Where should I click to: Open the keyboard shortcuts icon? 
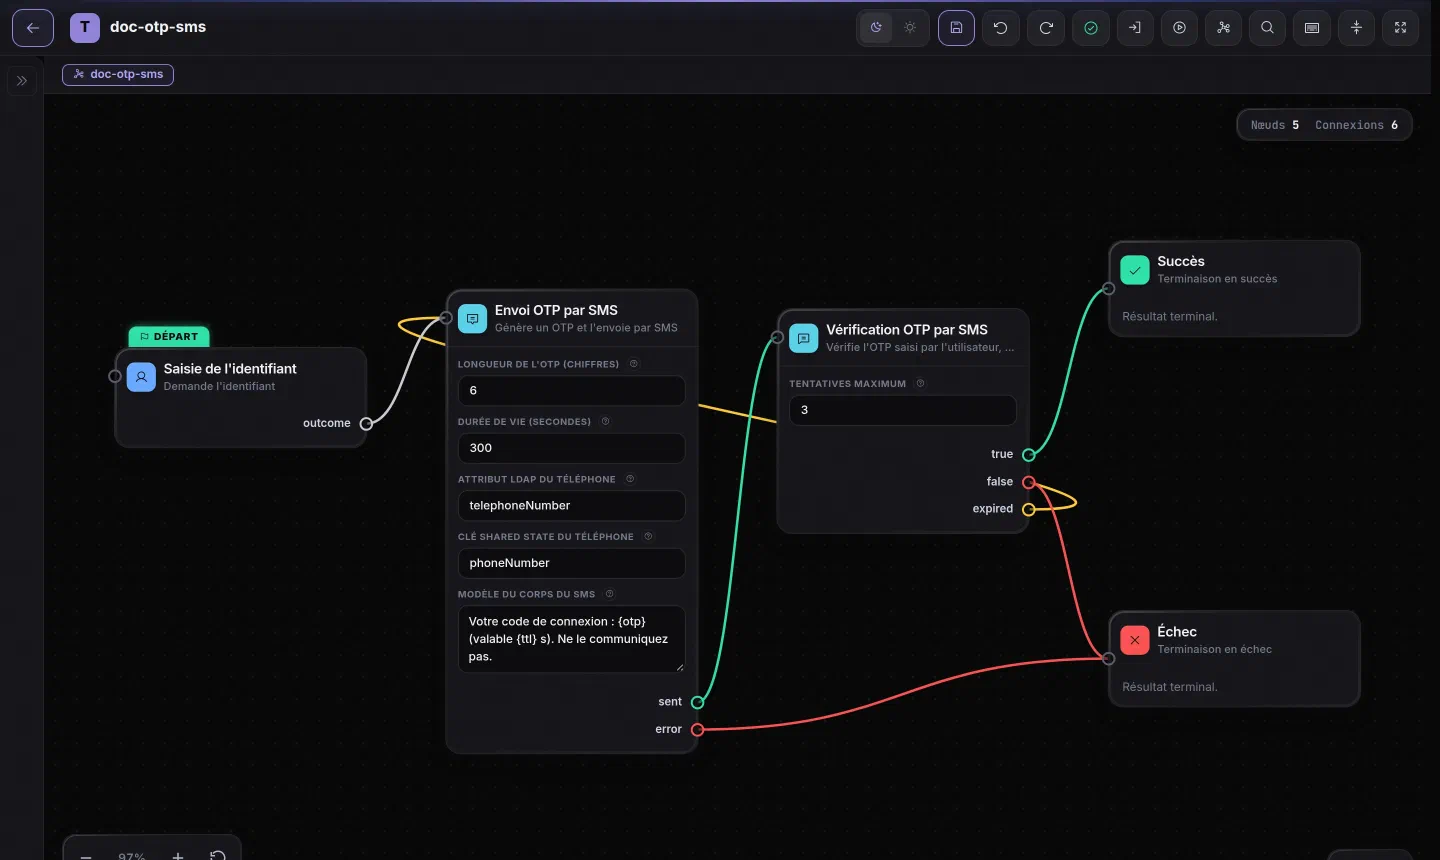pos(1312,28)
